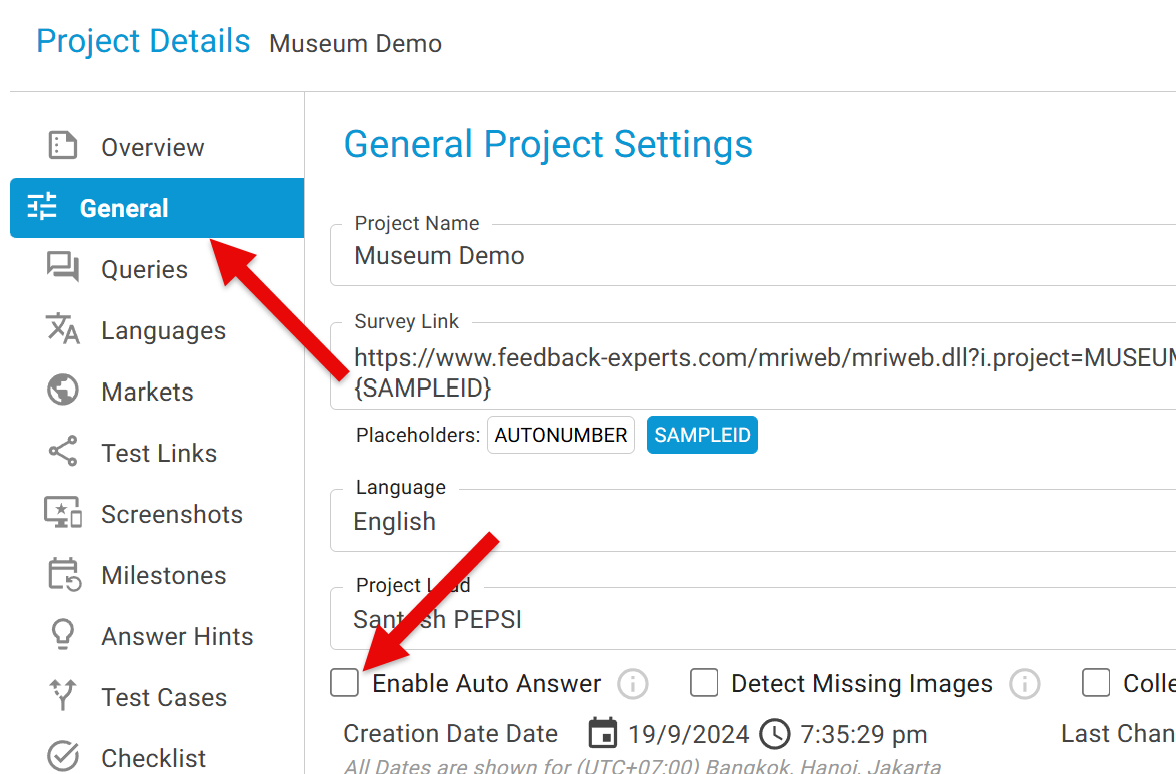Click the Markets globe icon

(63, 391)
